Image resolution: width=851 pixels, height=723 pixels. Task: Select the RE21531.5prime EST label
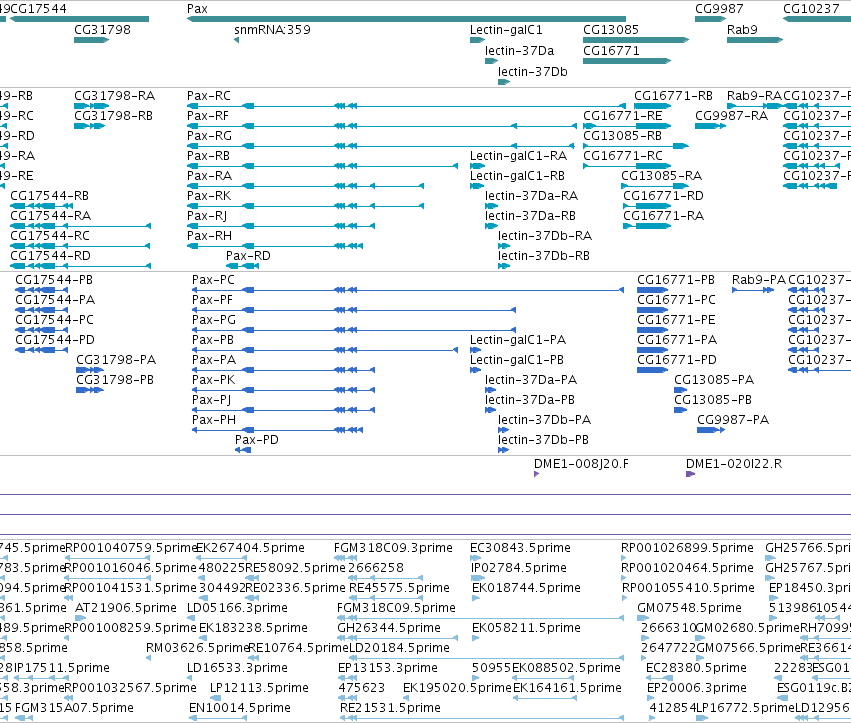click(390, 708)
